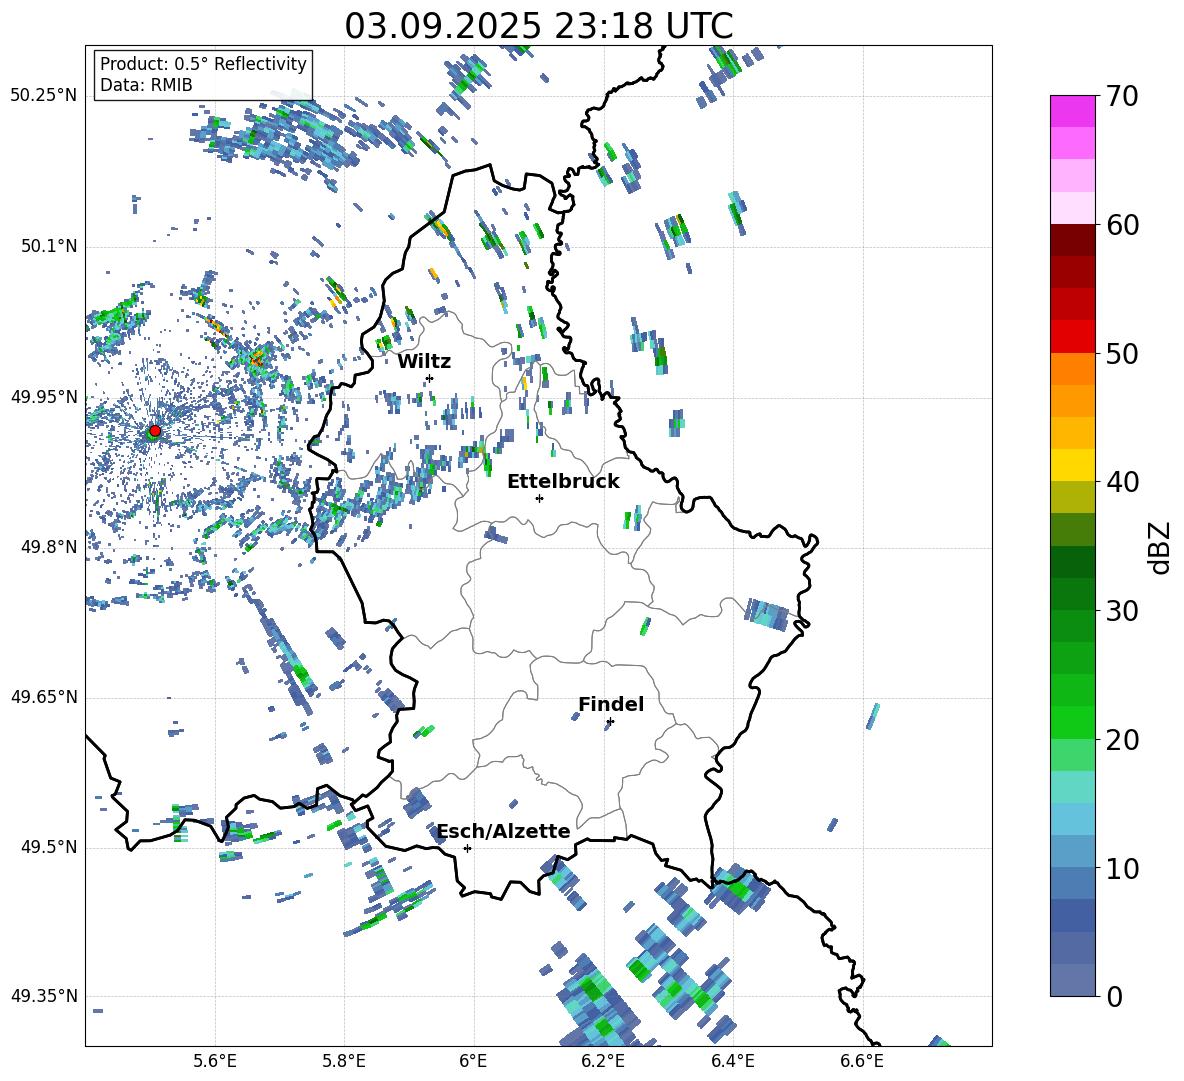Click the 5.6°E longitude label
This screenshot has height=1081, width=1184.
[x=215, y=1061]
